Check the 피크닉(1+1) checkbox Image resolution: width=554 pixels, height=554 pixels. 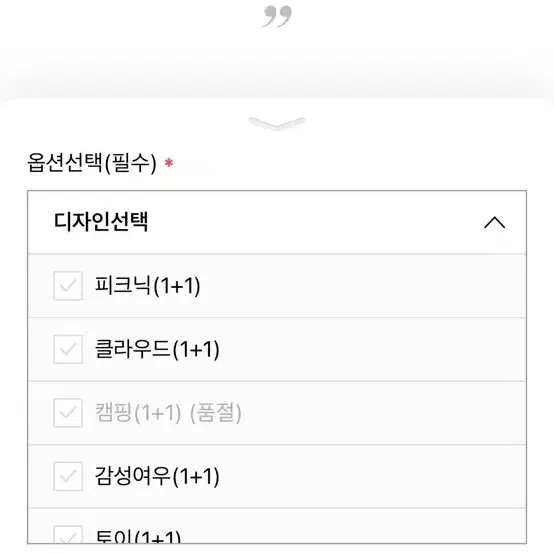(68, 285)
